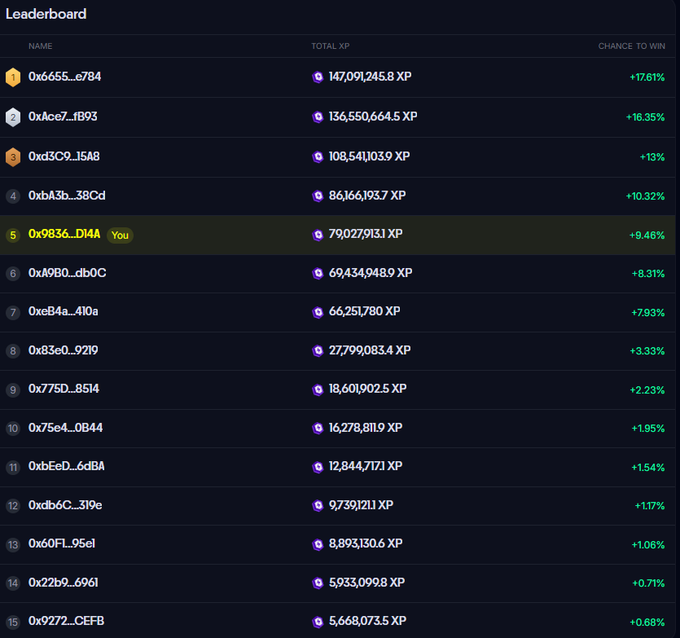Click the yellow rank 5 badge
Viewport: 680px width, 638px height.
click(x=13, y=235)
